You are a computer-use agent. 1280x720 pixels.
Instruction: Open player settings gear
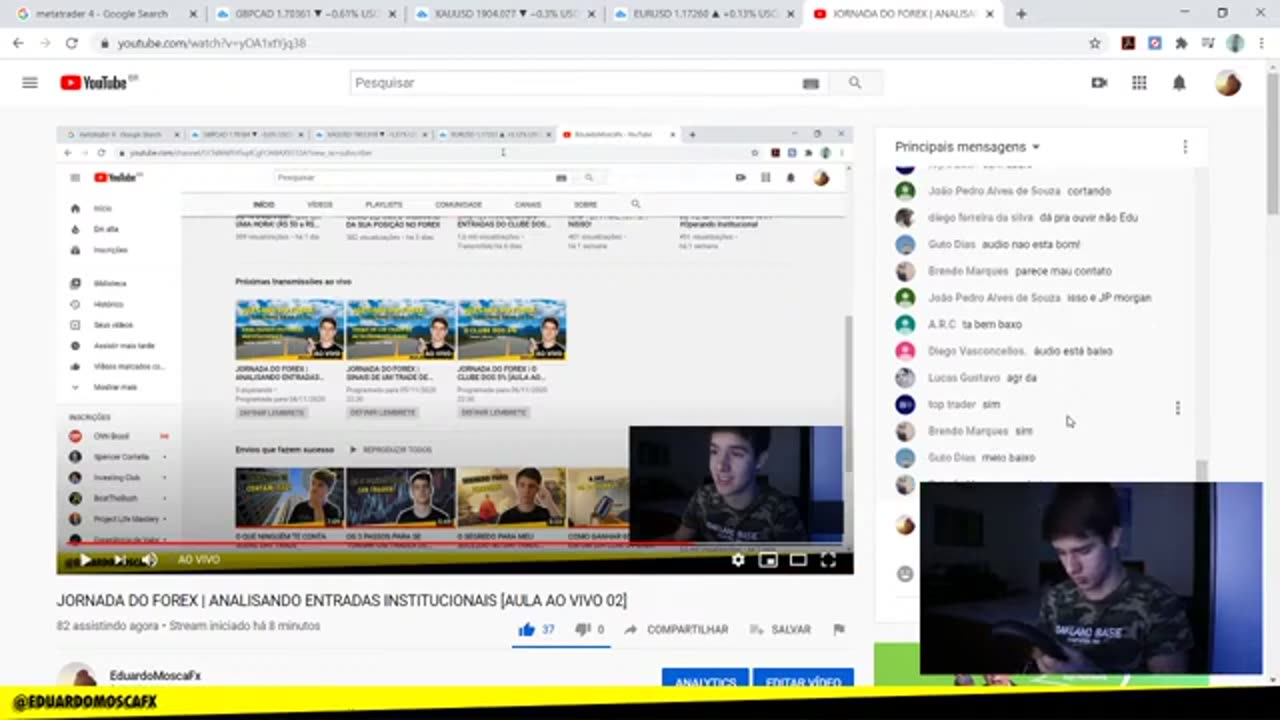pos(738,560)
